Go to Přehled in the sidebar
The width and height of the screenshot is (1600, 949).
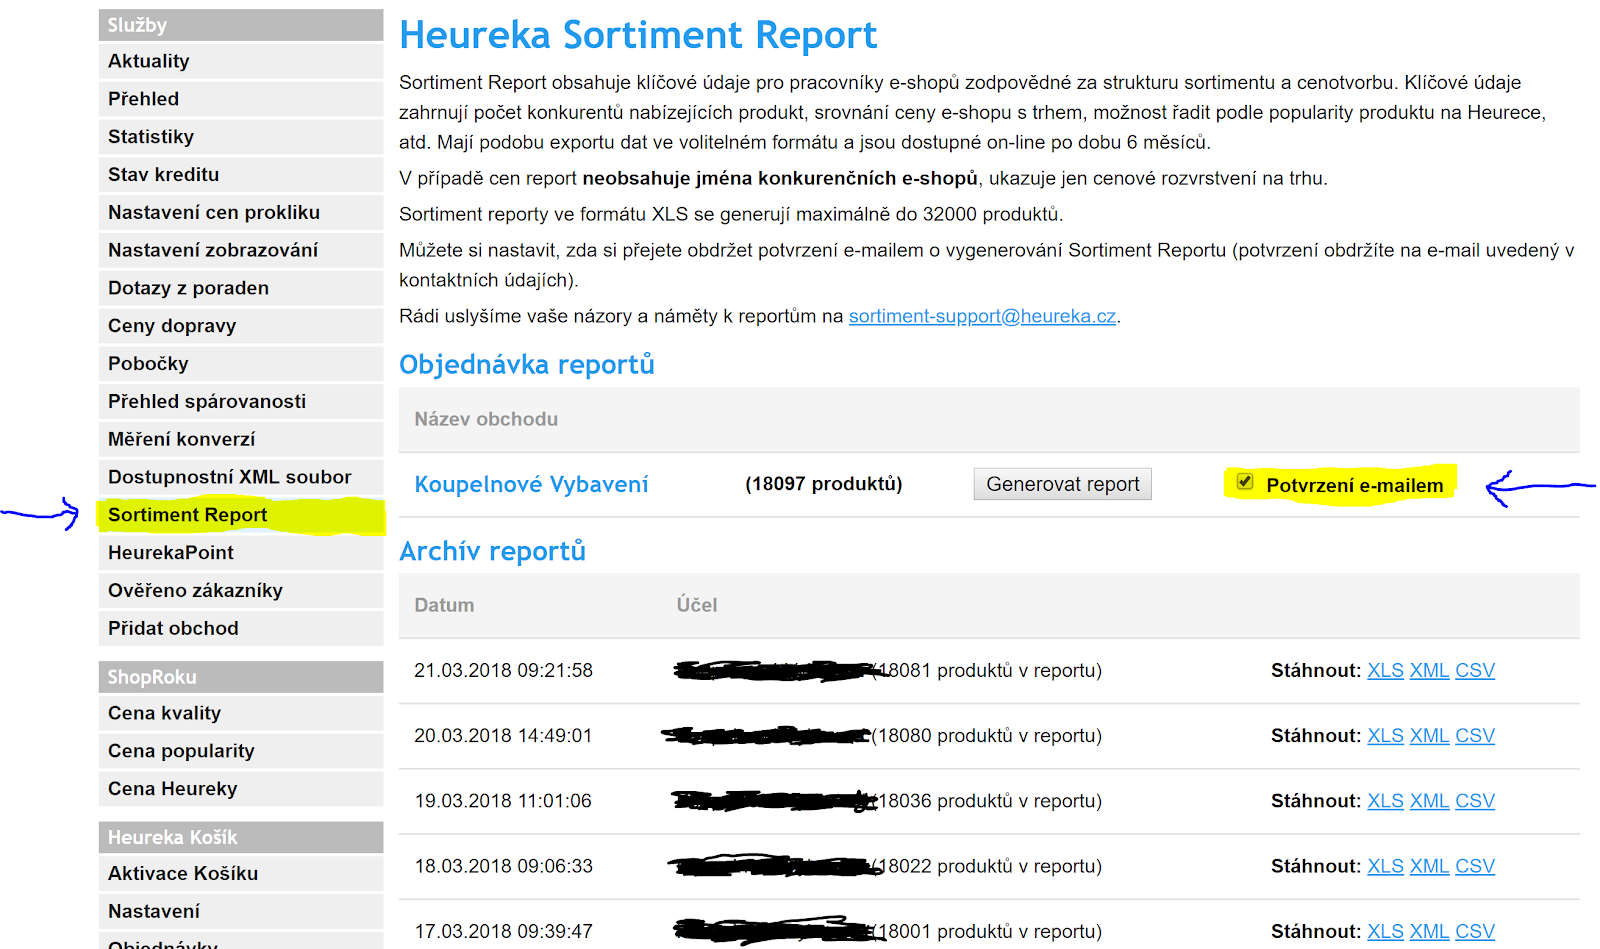[241, 99]
